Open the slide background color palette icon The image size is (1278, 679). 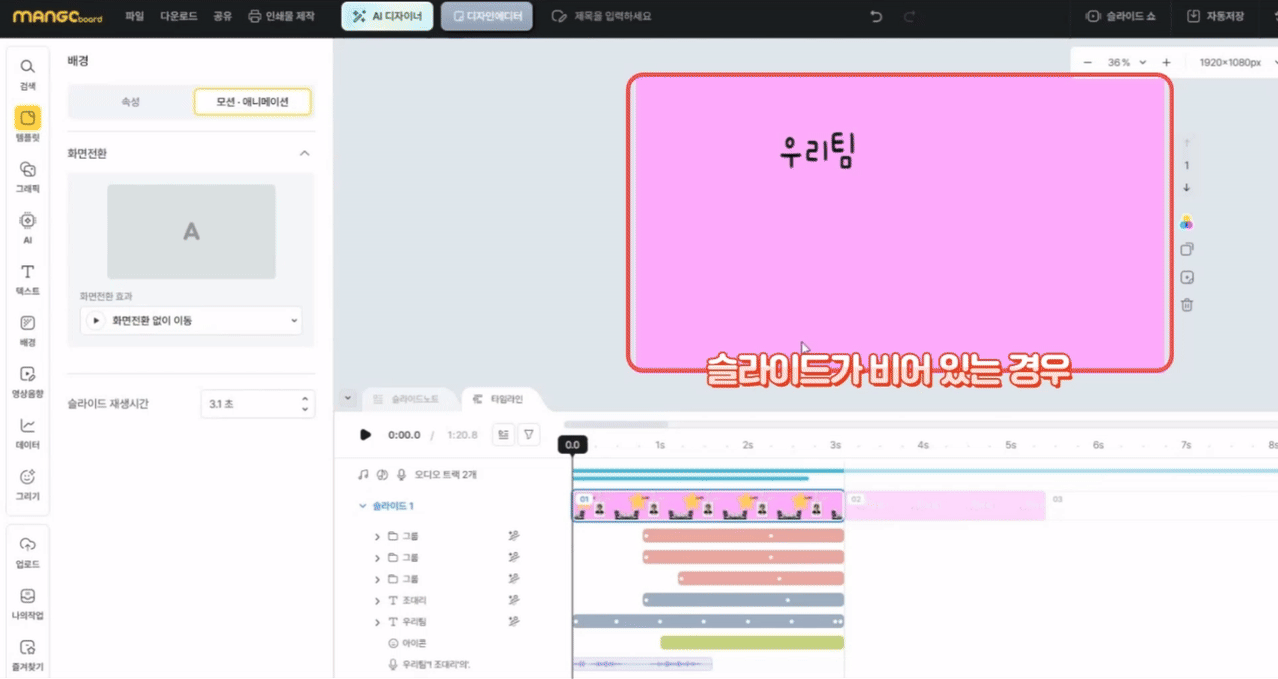coord(1187,222)
